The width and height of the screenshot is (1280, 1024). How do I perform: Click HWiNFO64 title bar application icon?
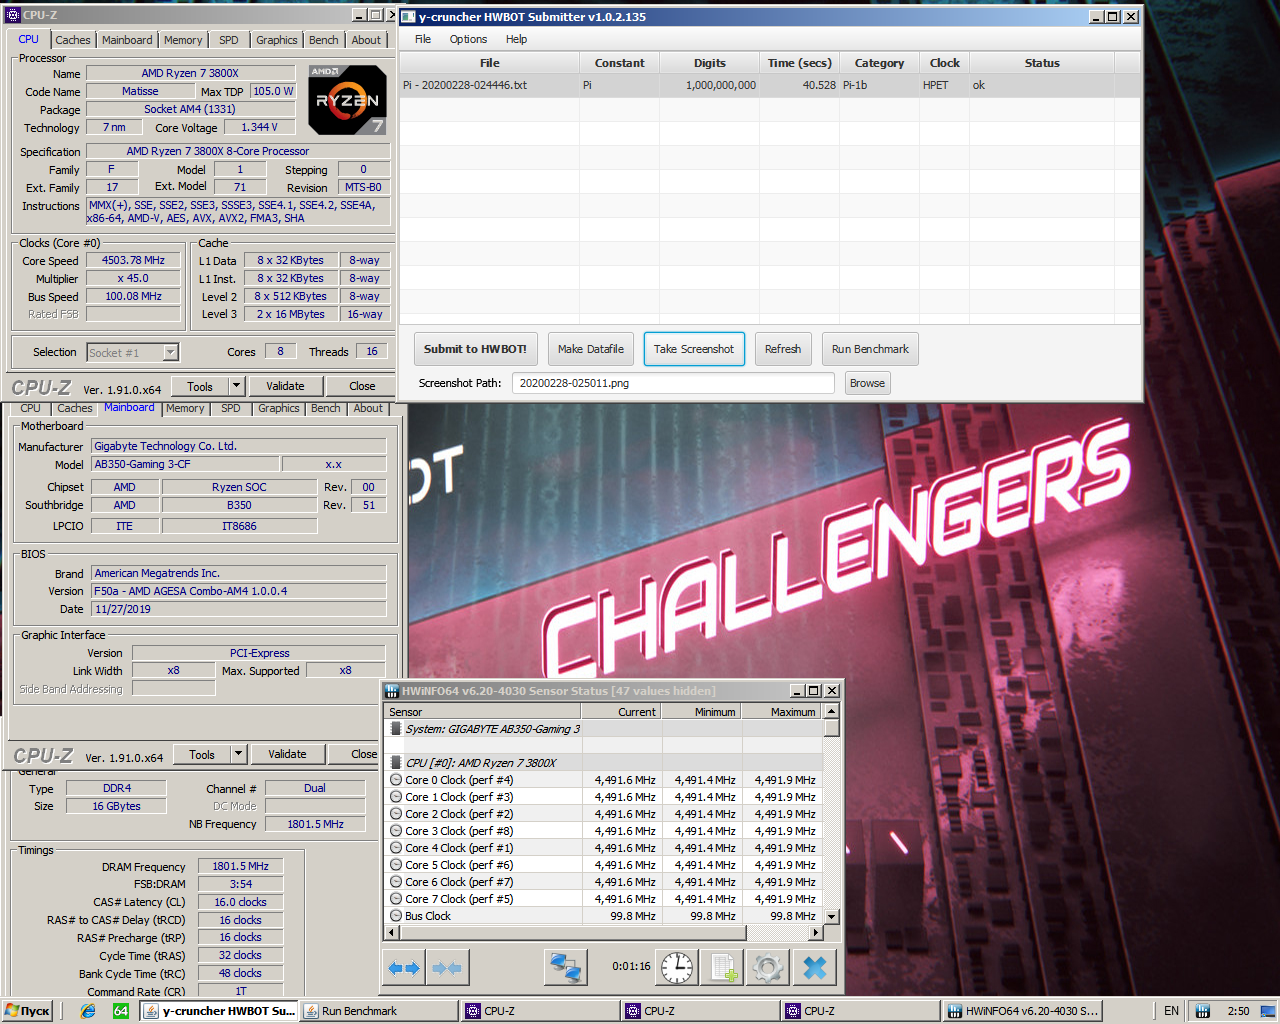pos(392,691)
